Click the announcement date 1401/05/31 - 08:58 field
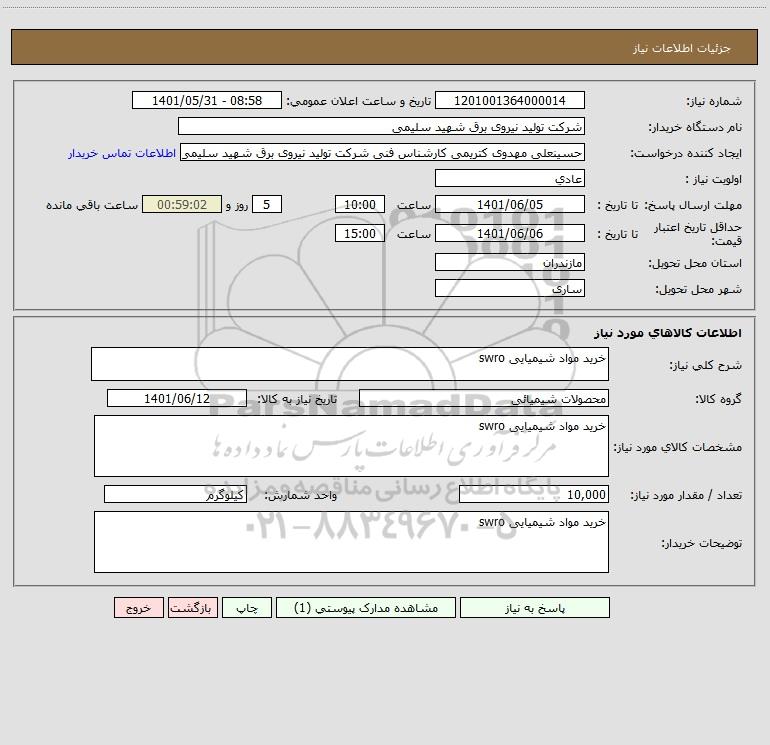 pyautogui.click(x=207, y=100)
